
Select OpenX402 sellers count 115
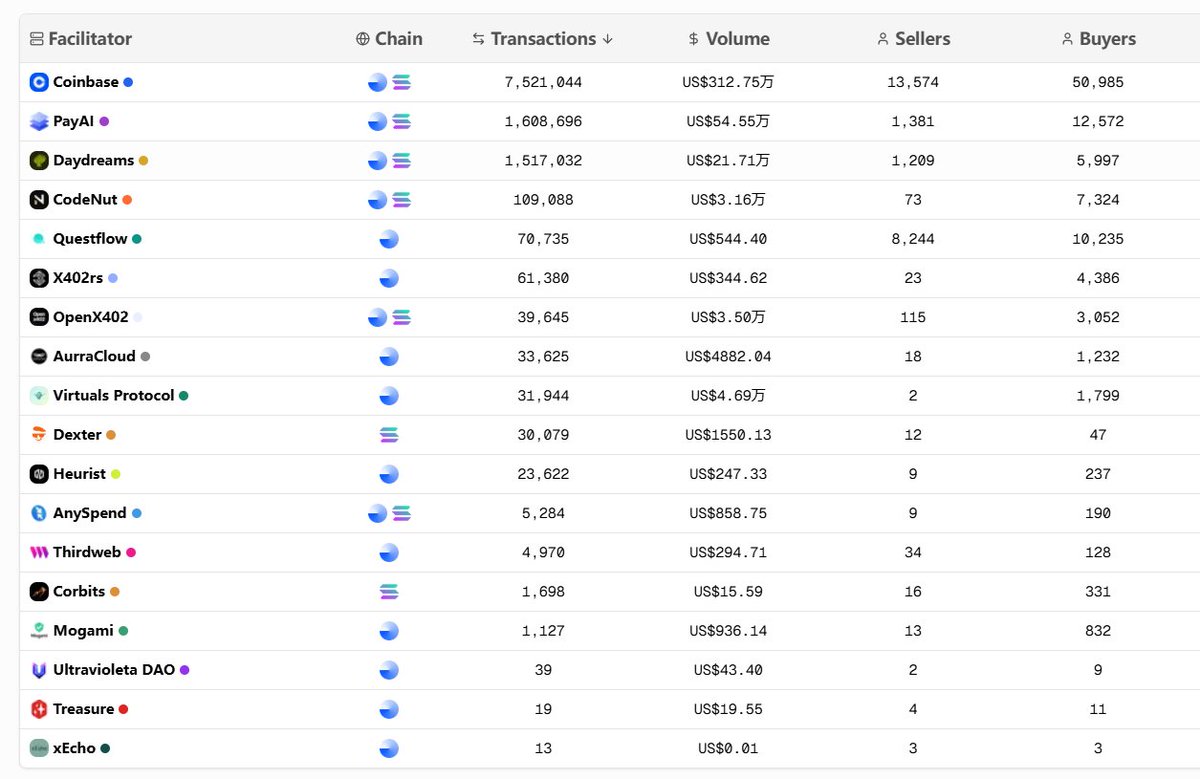[x=913, y=317]
